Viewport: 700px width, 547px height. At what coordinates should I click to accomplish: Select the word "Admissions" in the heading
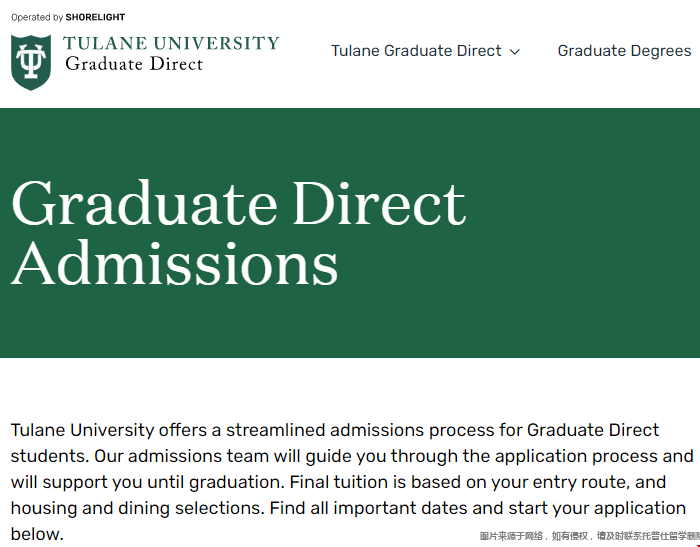[174, 263]
